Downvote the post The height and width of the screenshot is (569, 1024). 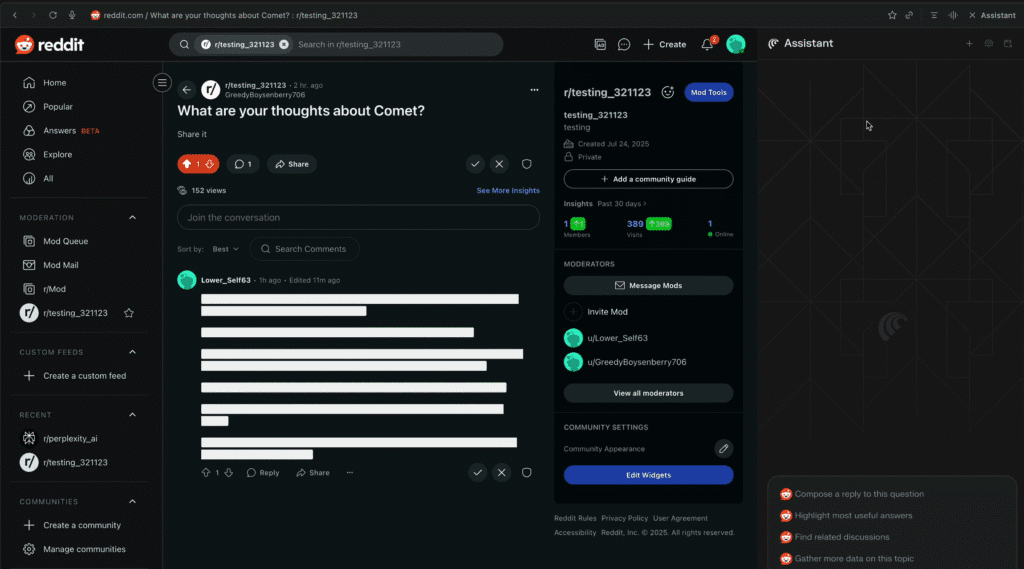click(210, 164)
